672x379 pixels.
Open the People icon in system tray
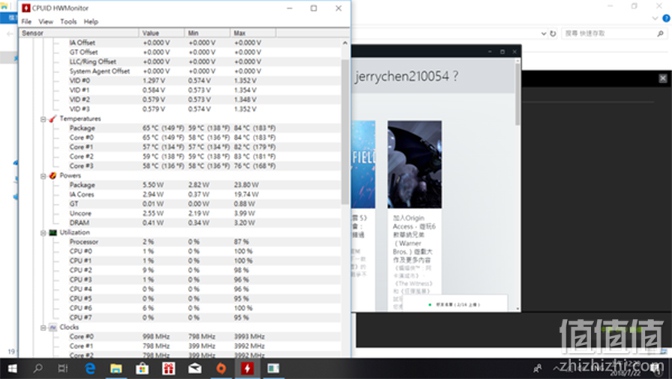point(537,368)
